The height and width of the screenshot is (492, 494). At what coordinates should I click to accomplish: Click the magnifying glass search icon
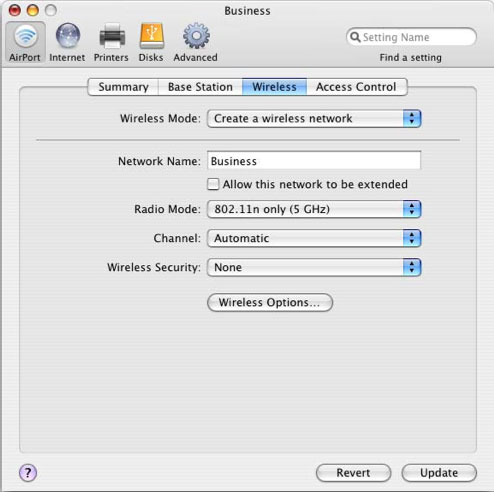pyautogui.click(x=355, y=37)
